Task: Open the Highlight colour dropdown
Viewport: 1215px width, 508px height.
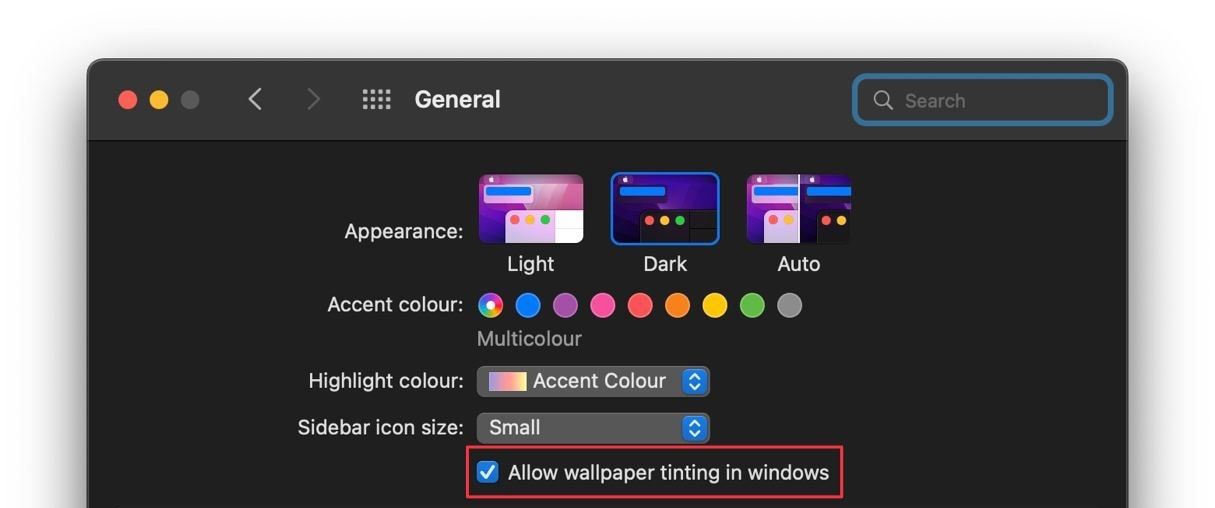Action: [593, 381]
